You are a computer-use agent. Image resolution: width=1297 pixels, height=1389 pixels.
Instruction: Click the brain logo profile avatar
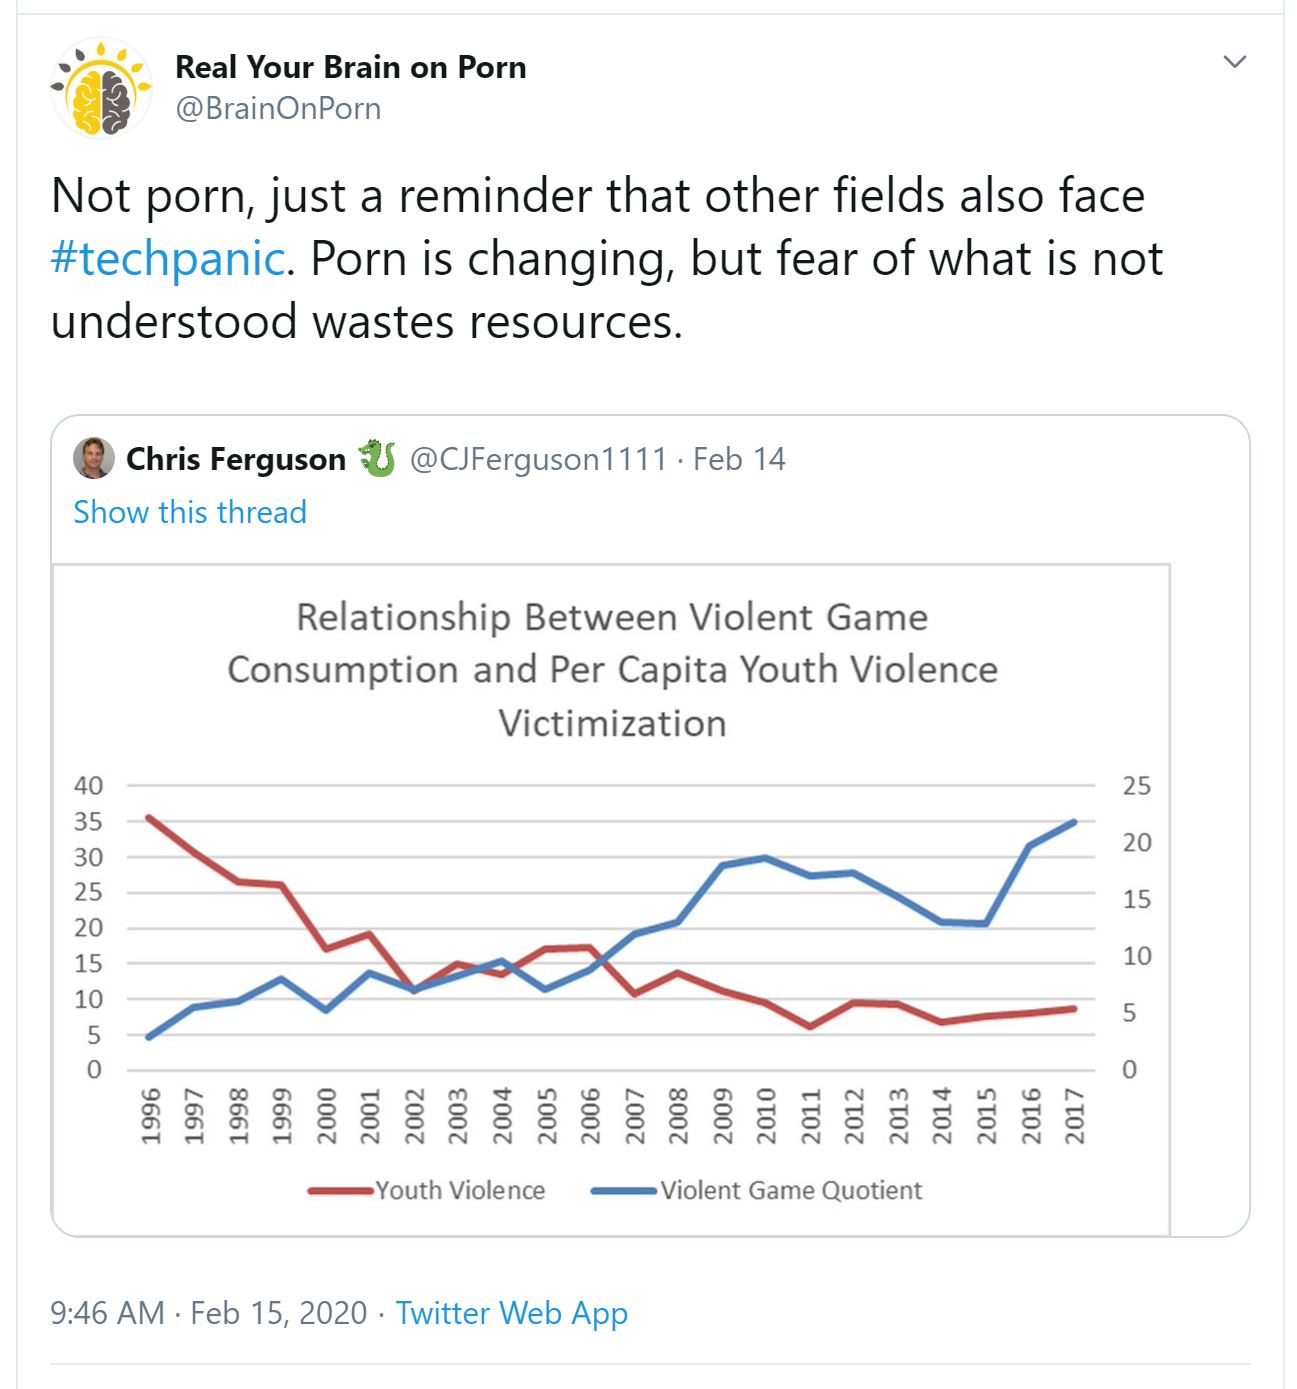[101, 88]
